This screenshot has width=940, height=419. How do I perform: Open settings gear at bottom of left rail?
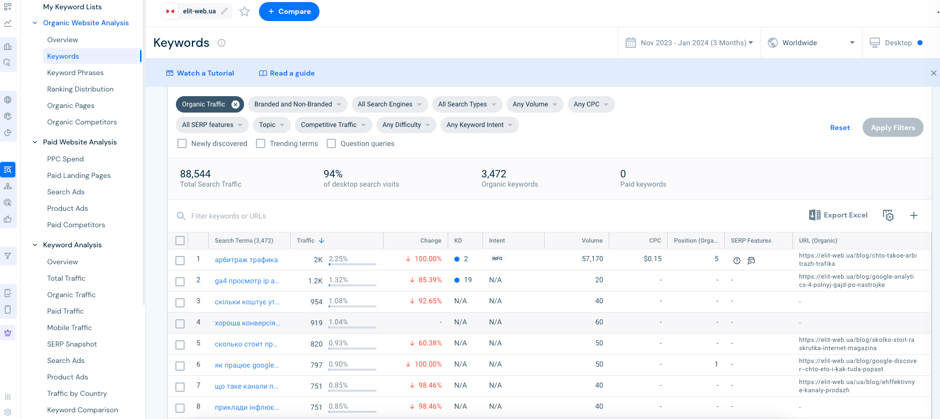point(7,412)
